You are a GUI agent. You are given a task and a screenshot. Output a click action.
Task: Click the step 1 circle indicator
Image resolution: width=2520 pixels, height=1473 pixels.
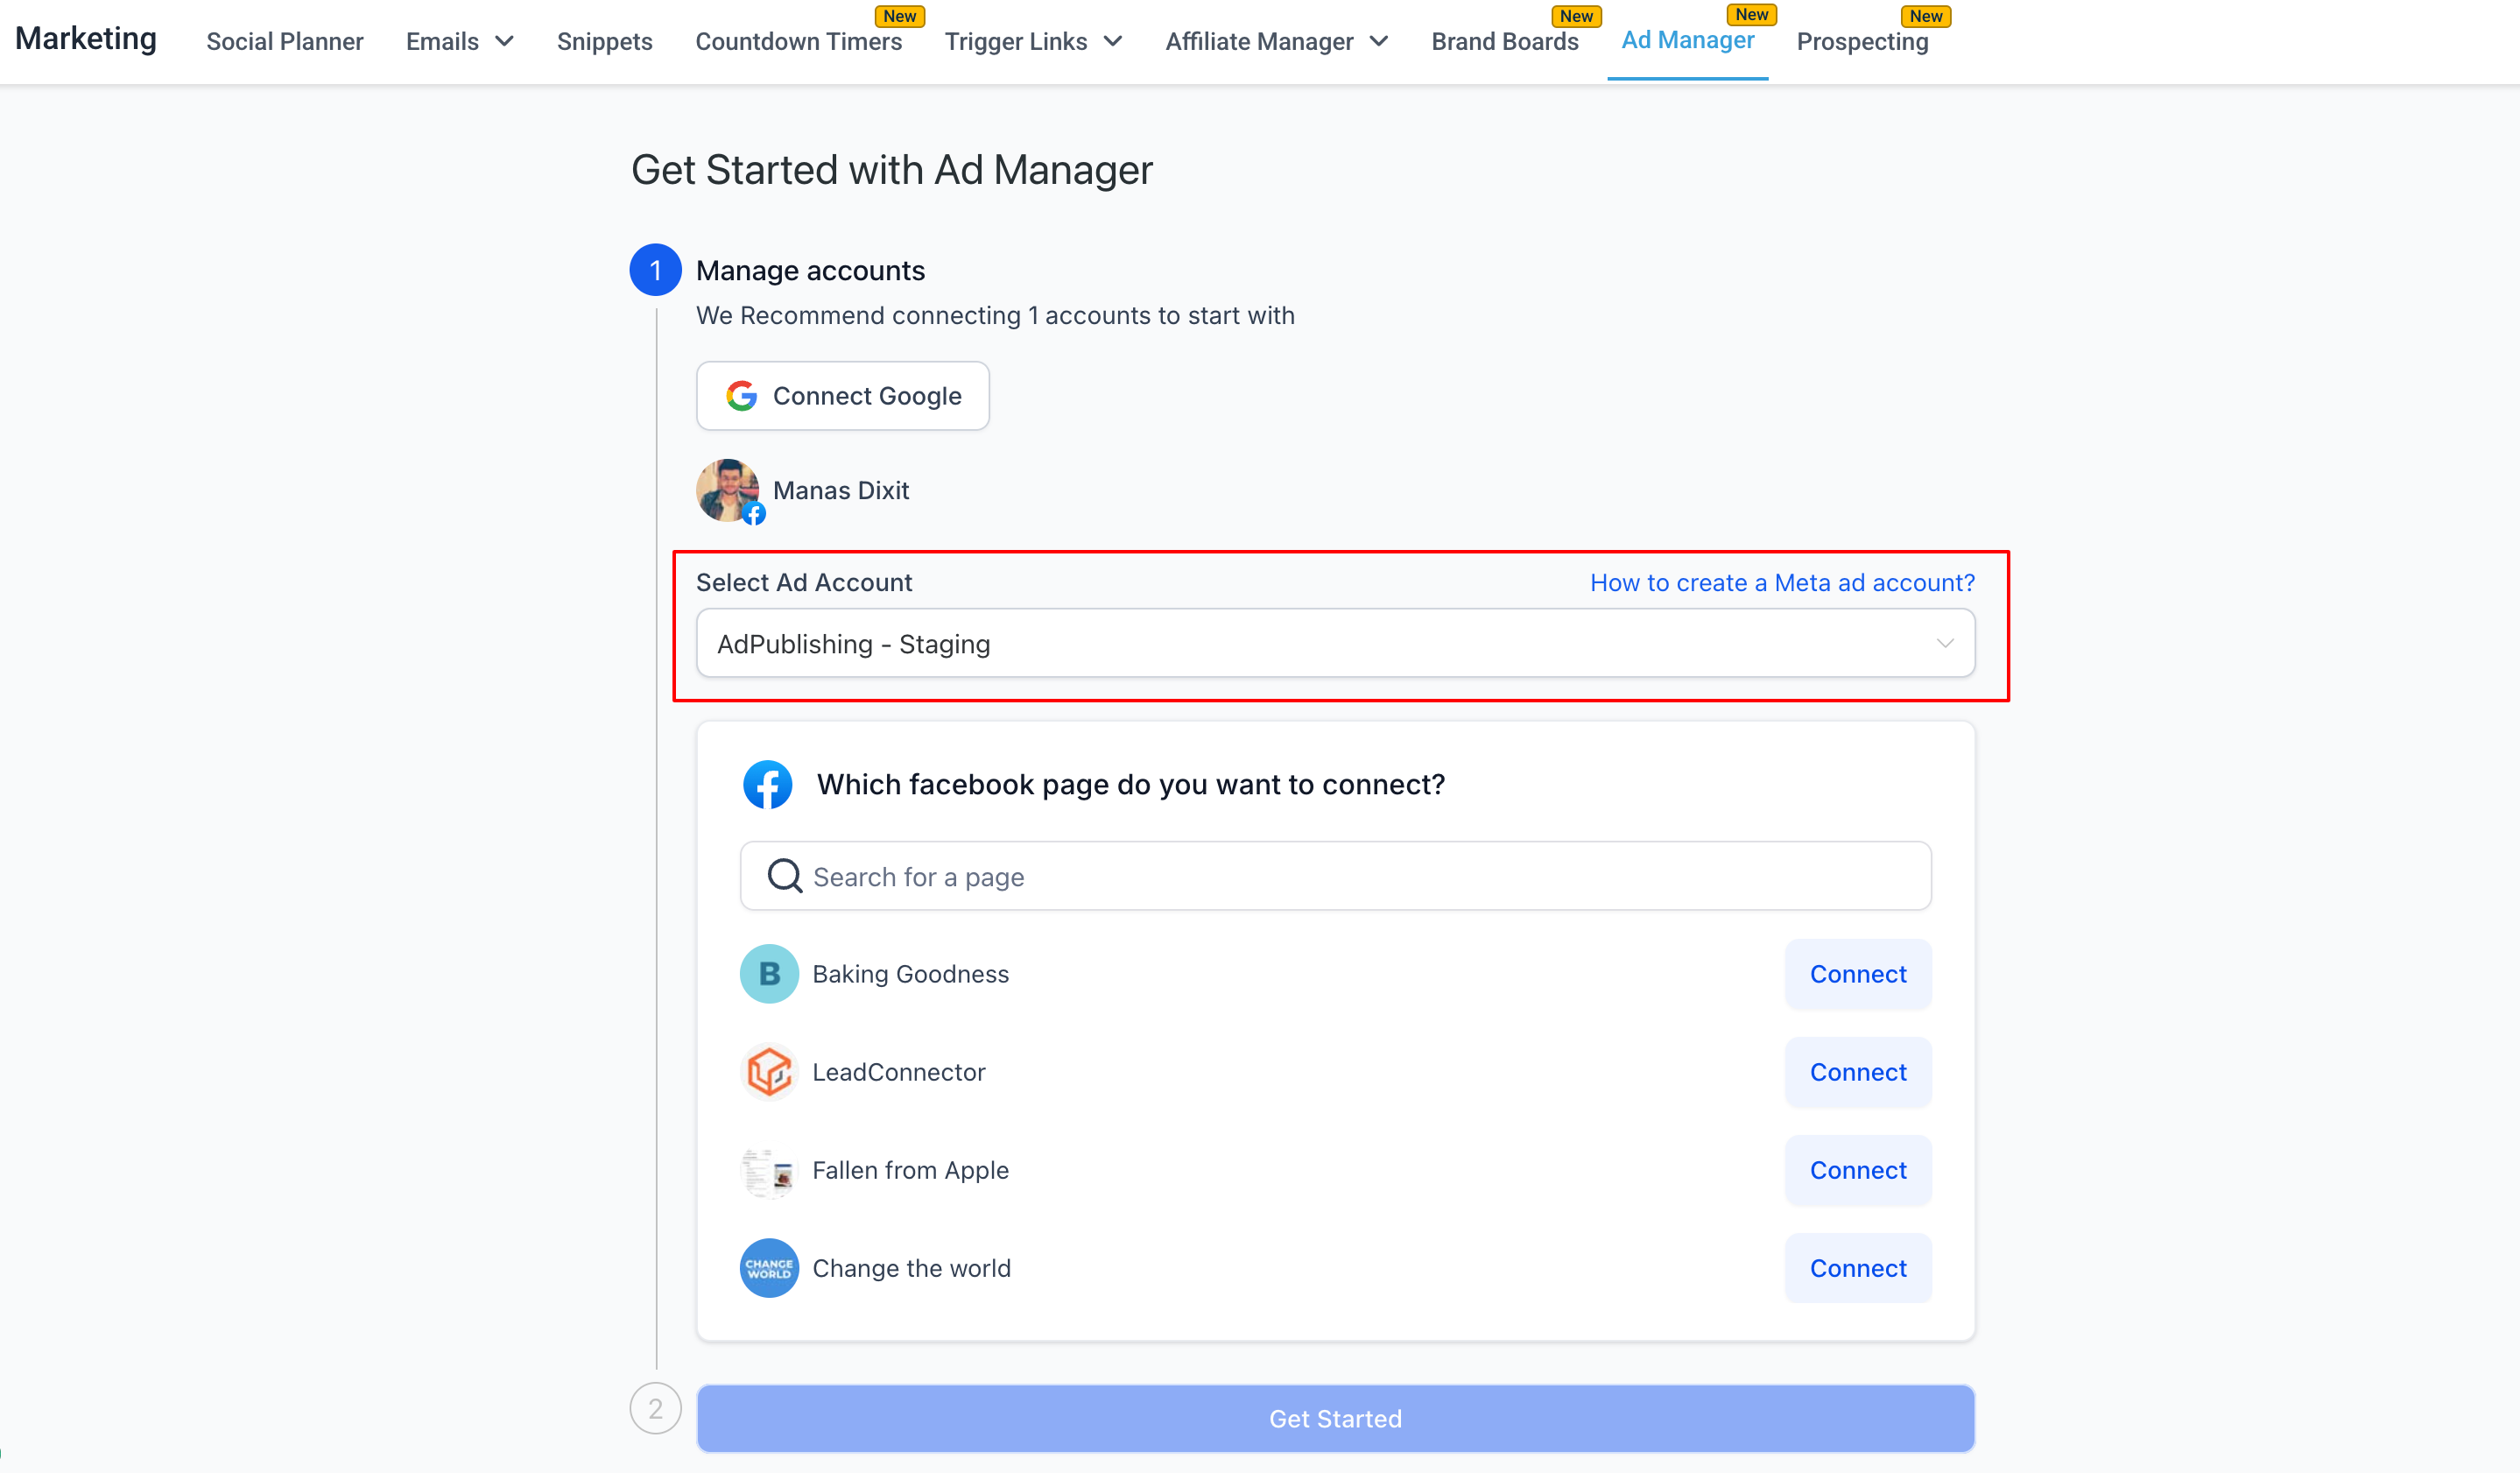click(655, 270)
